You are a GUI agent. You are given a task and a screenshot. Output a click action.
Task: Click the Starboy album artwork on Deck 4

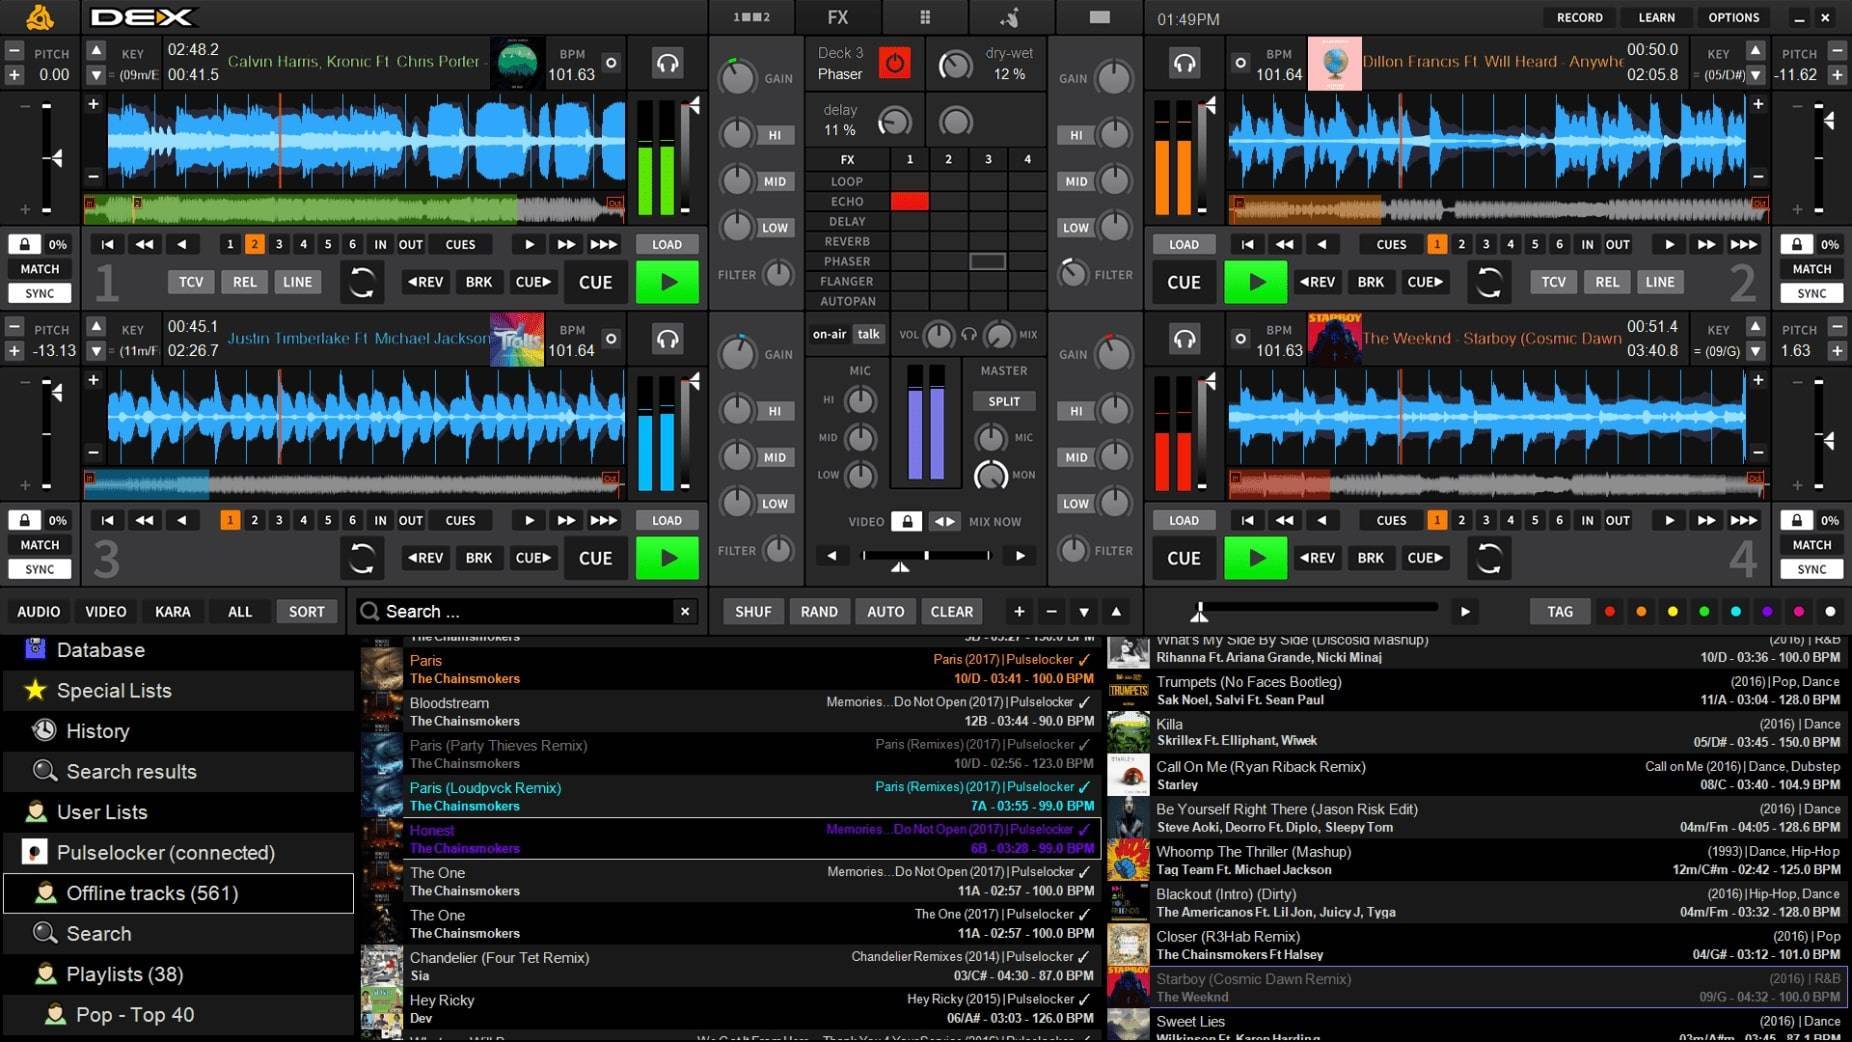coord(1334,338)
